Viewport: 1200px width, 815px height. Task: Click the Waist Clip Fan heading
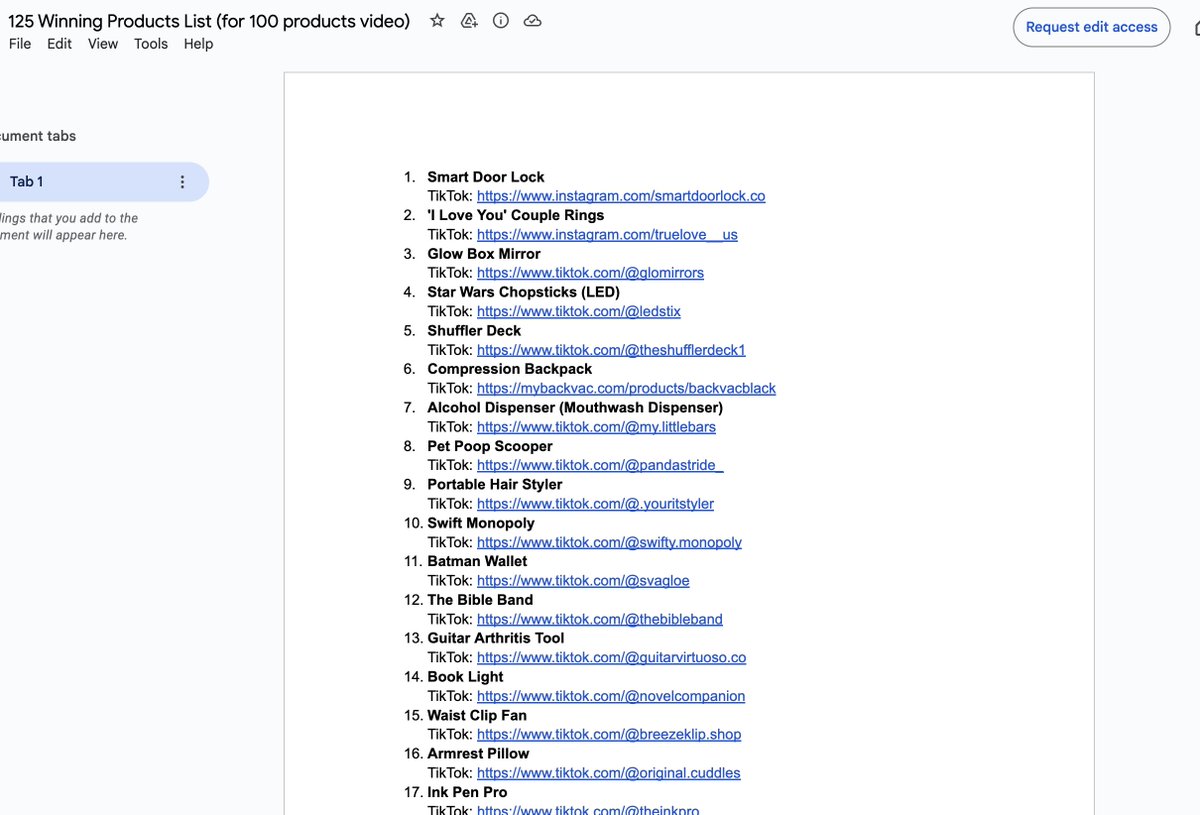pos(477,715)
